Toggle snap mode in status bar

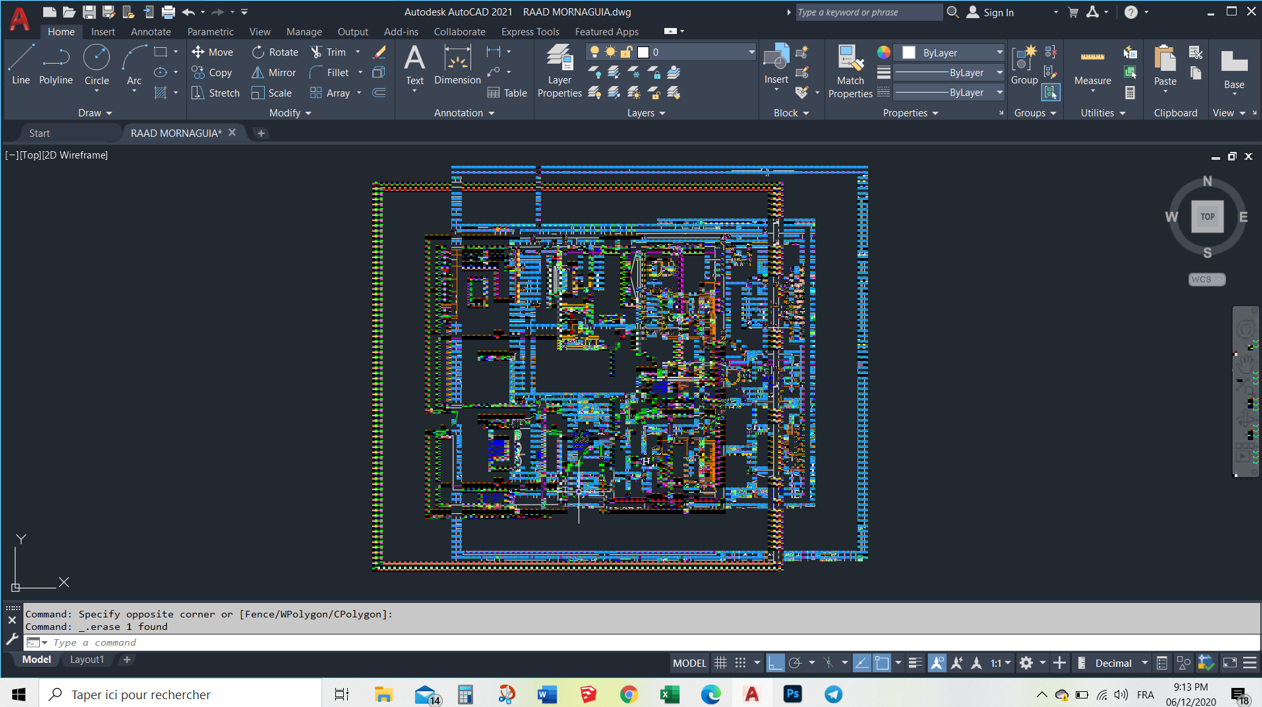click(740, 663)
